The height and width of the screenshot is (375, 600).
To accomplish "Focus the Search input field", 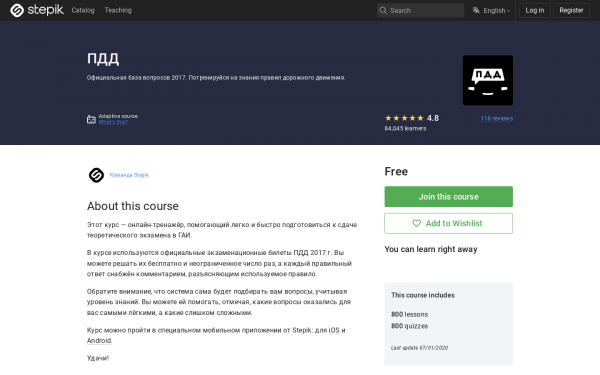I will point(420,11).
